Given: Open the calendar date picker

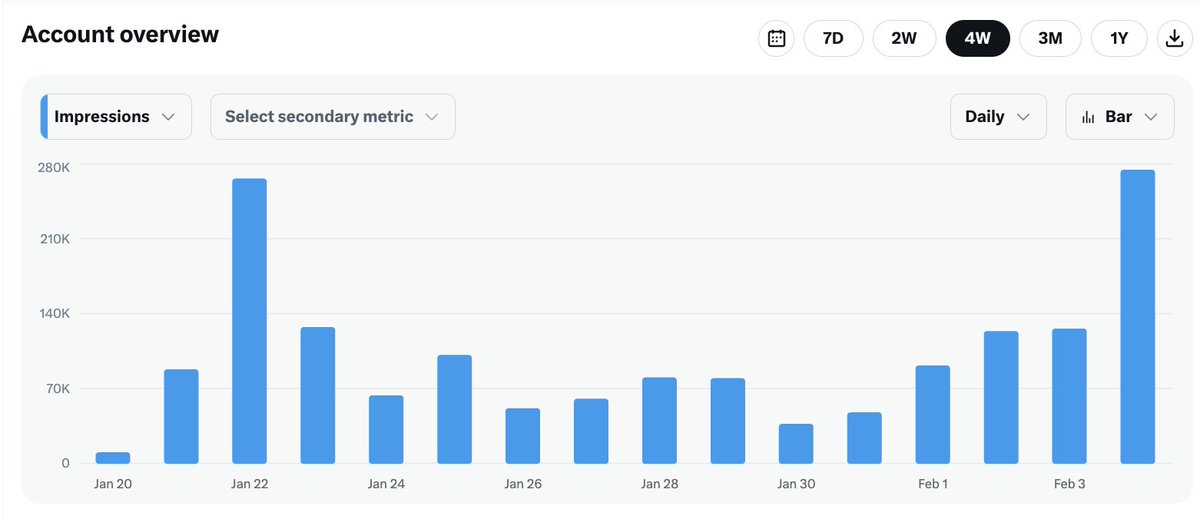Looking at the screenshot, I should click(x=776, y=39).
